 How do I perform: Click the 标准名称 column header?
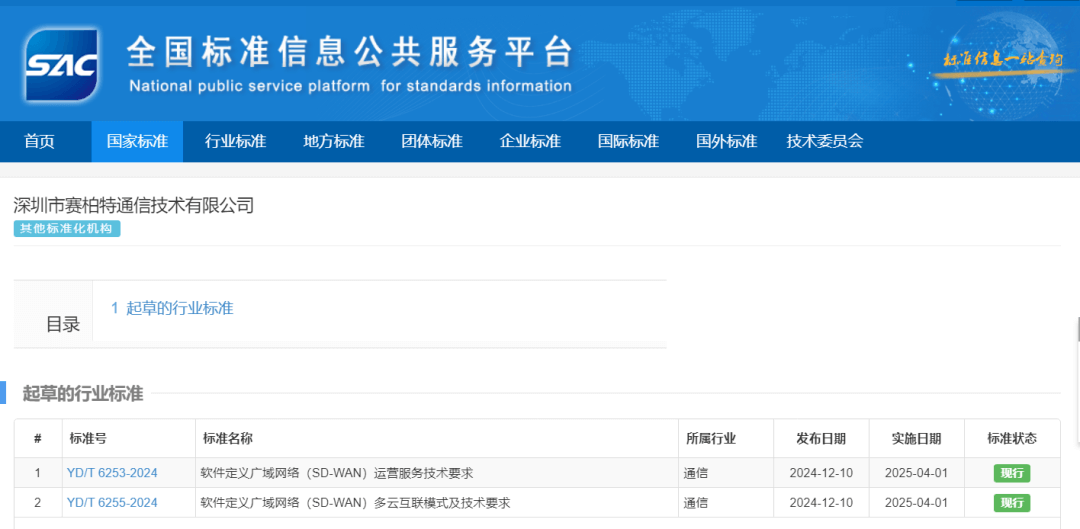228,438
